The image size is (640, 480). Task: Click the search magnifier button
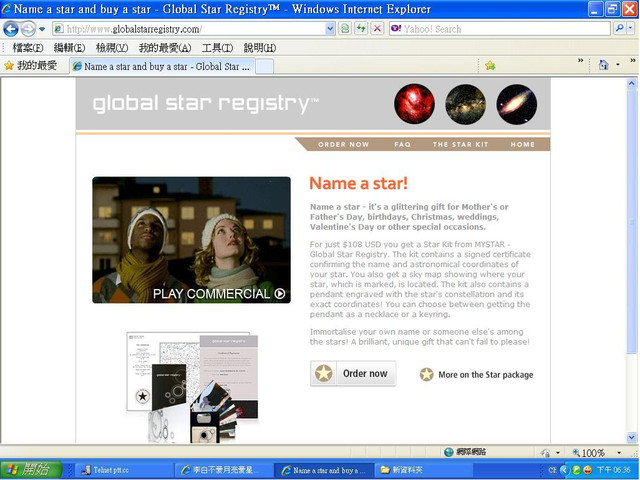[619, 29]
